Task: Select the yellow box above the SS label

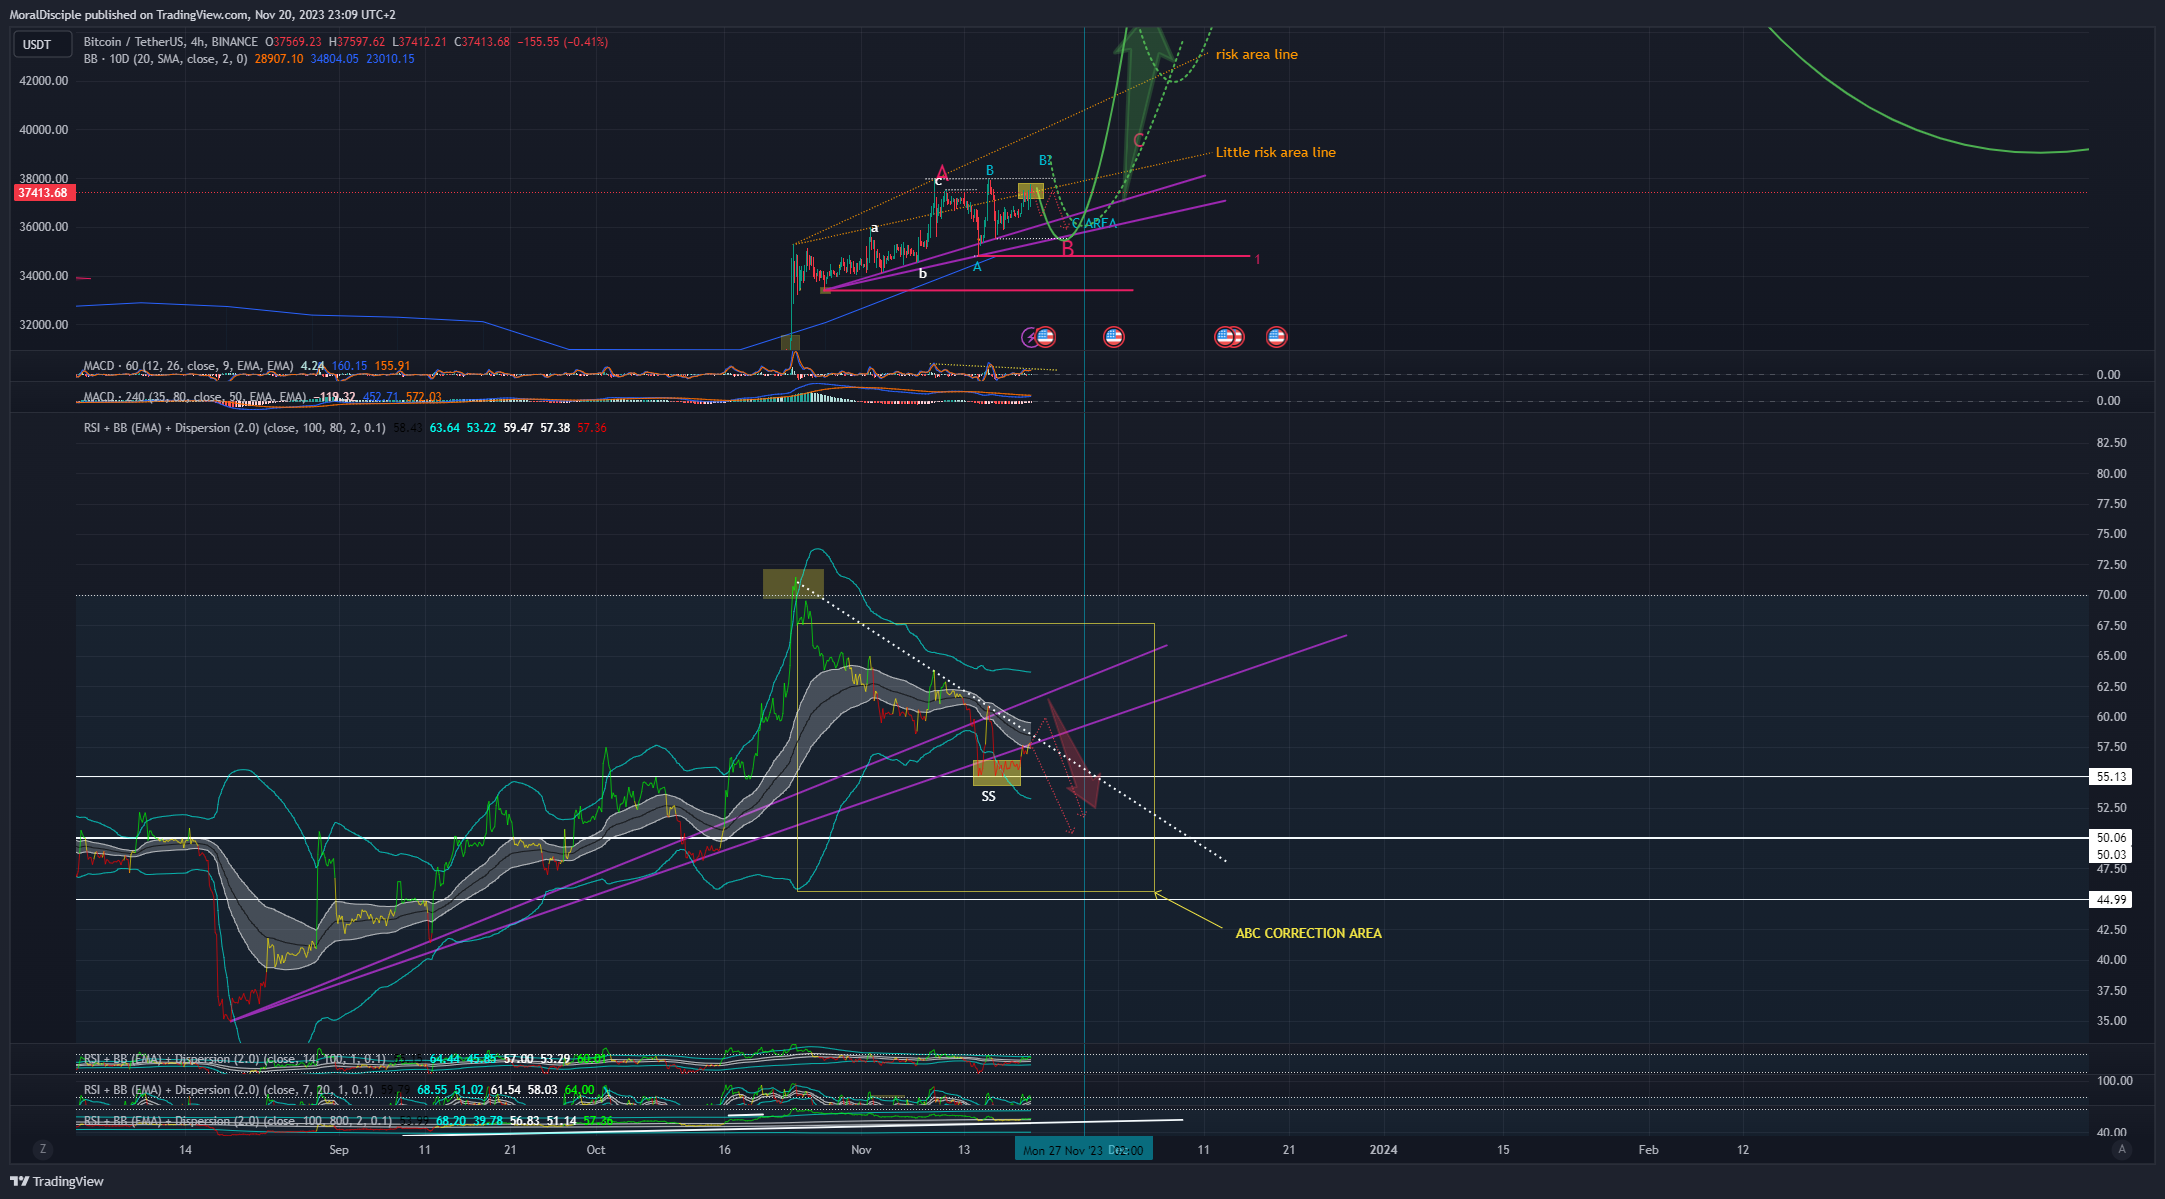Action: tap(997, 772)
